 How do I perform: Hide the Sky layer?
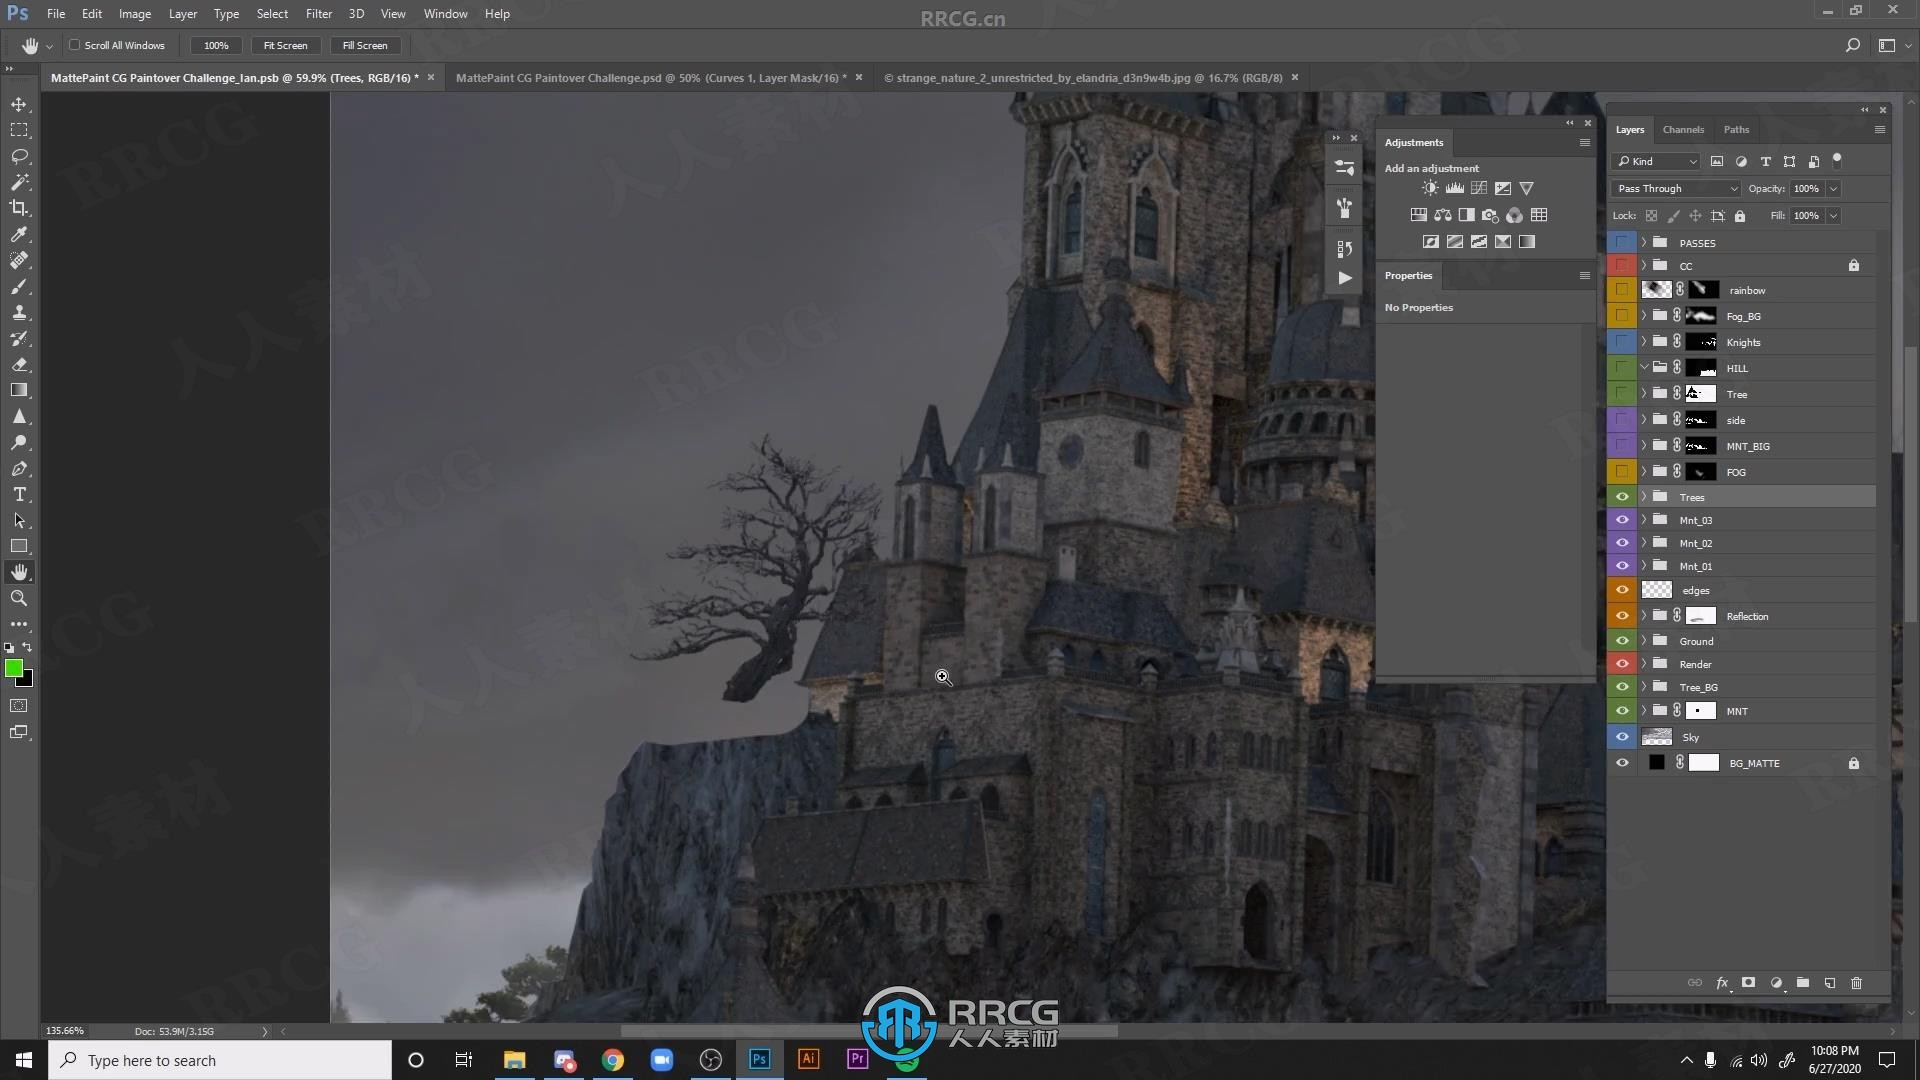(x=1623, y=736)
